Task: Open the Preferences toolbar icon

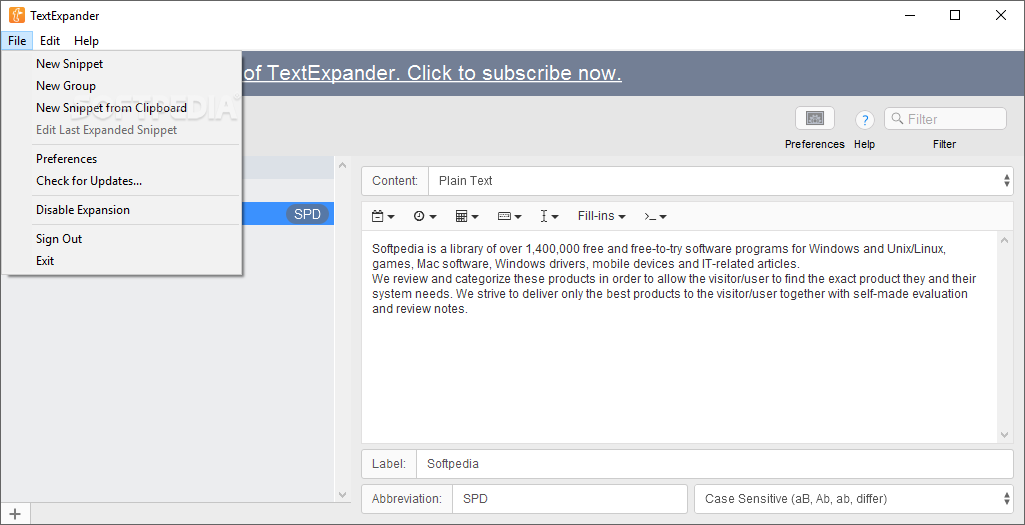Action: point(815,118)
